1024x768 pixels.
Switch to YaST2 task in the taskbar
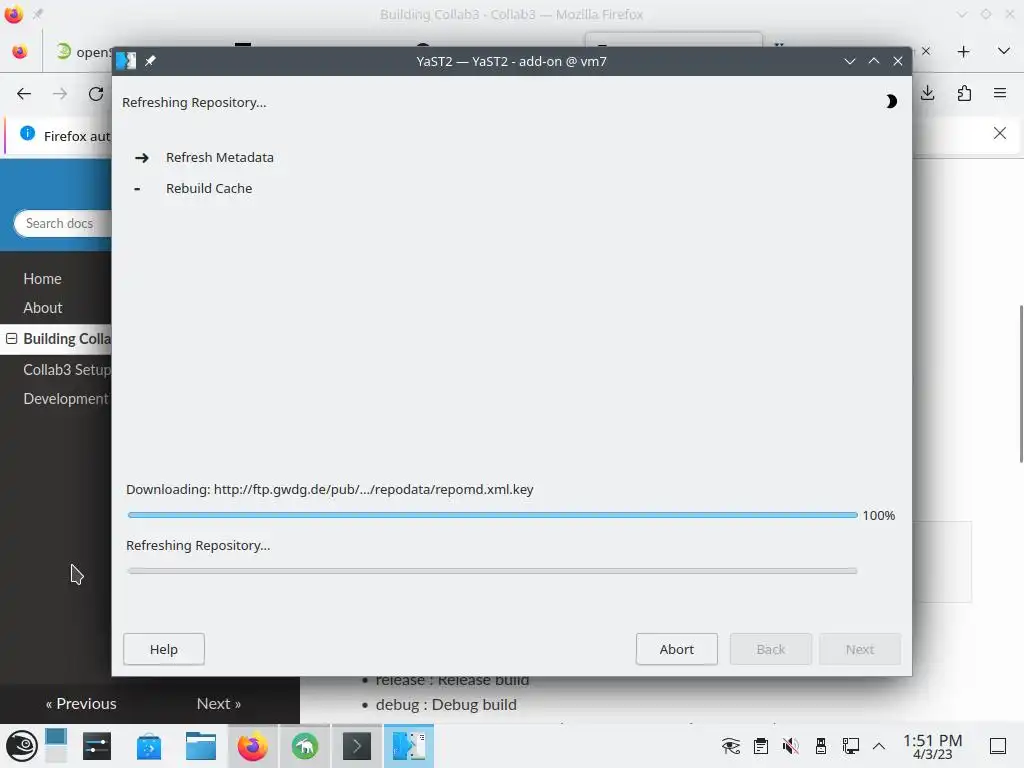[409, 746]
